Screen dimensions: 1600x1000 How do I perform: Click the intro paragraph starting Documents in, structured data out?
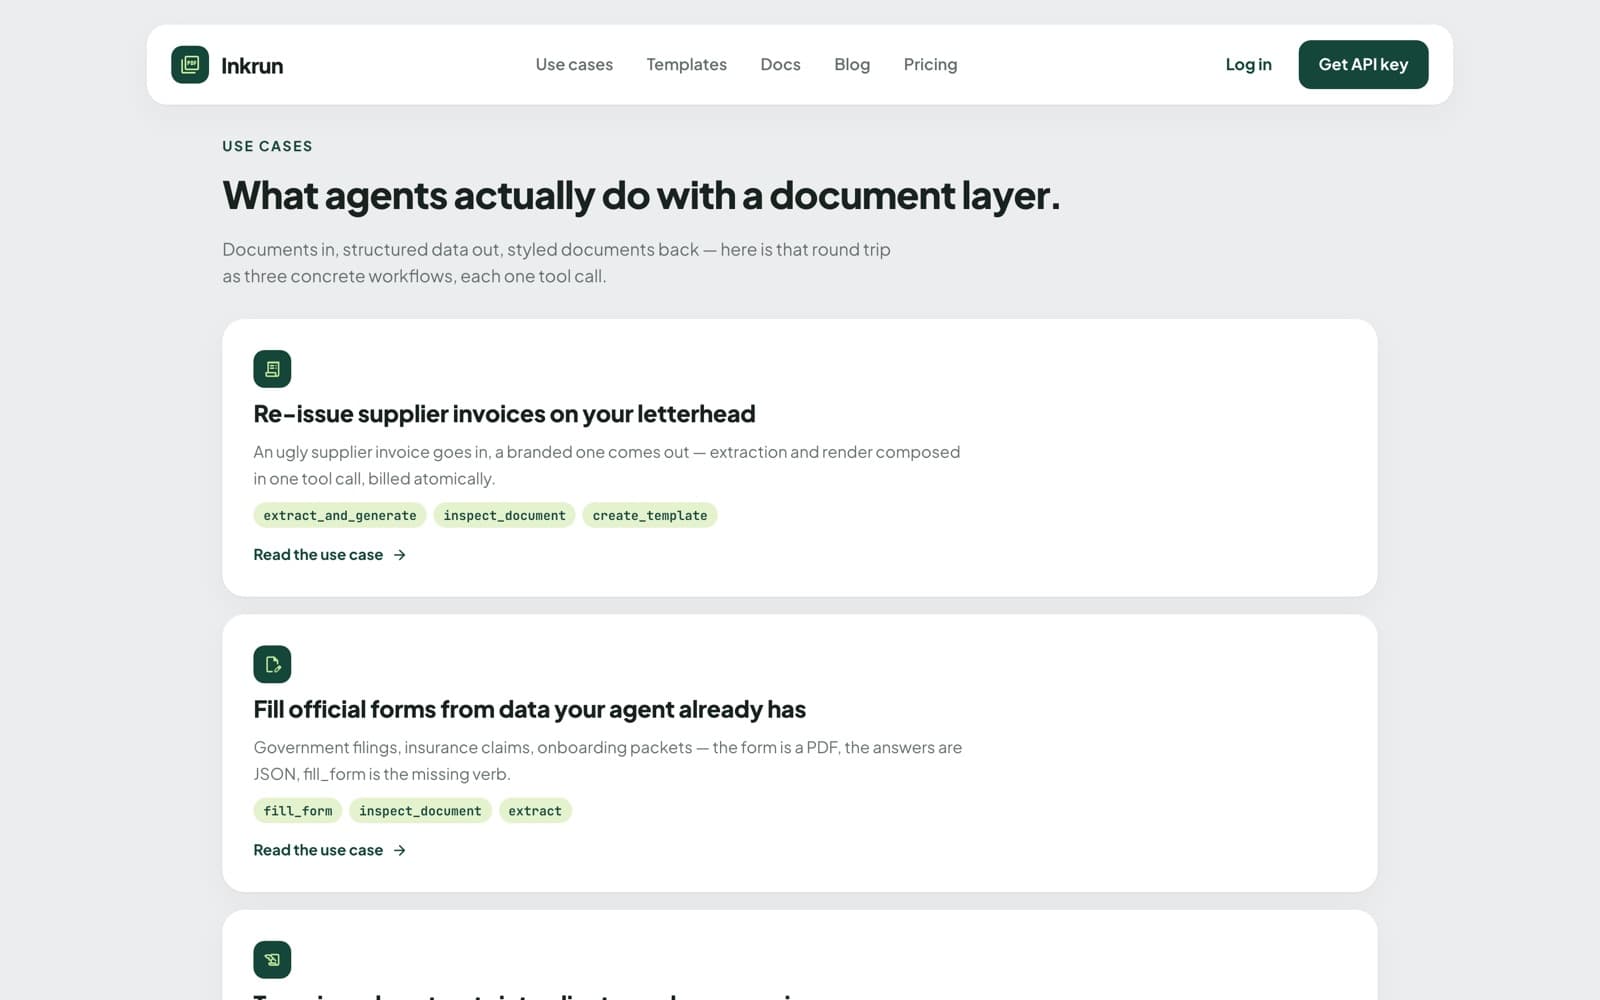556,262
